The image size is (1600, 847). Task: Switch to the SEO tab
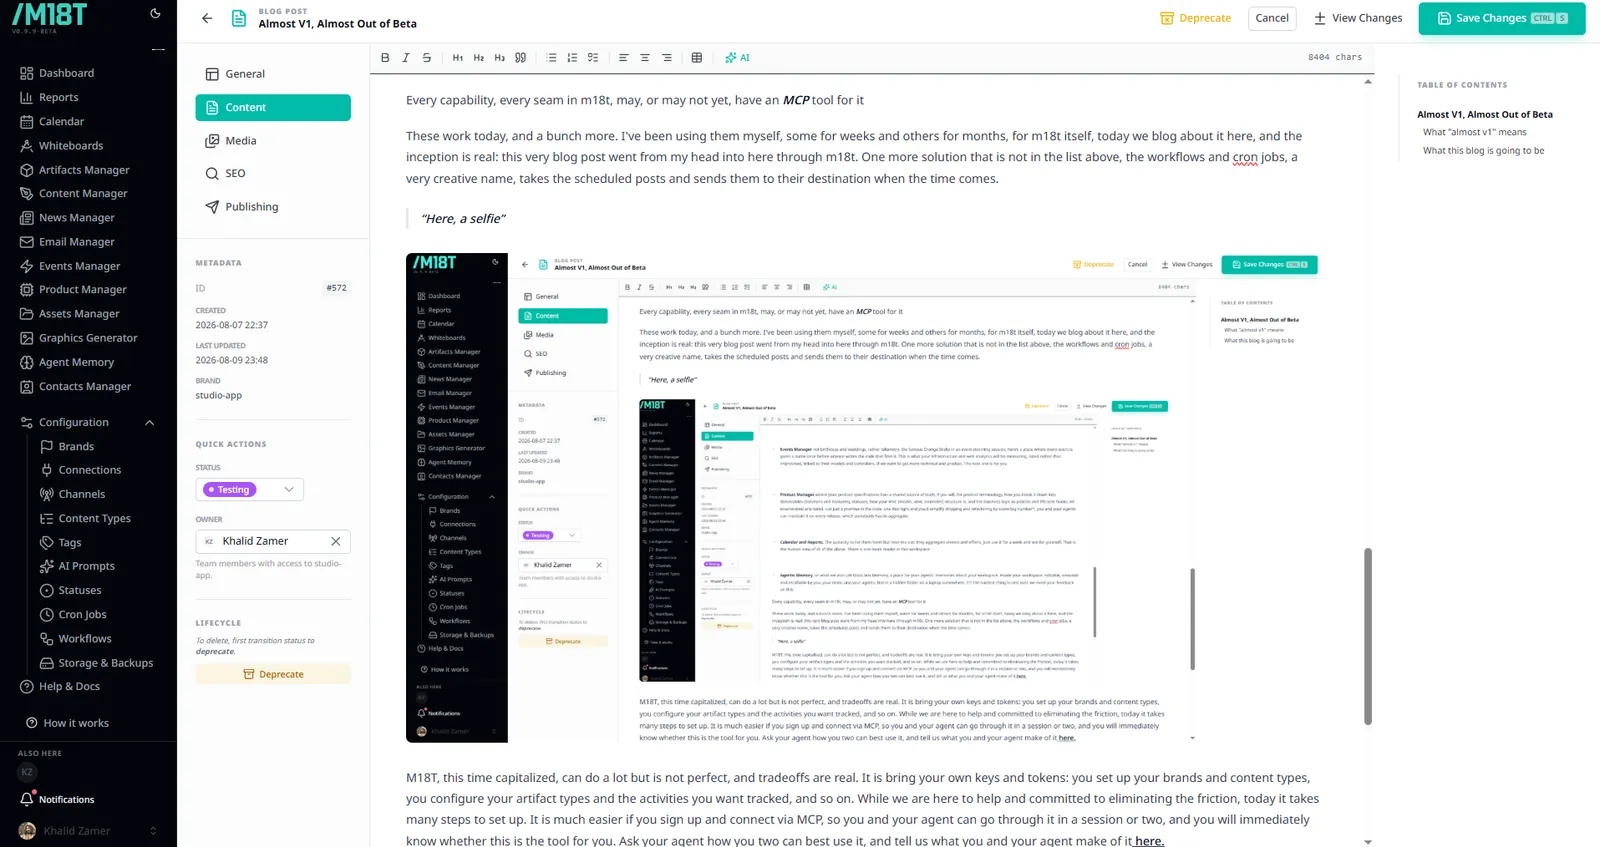coord(273,173)
